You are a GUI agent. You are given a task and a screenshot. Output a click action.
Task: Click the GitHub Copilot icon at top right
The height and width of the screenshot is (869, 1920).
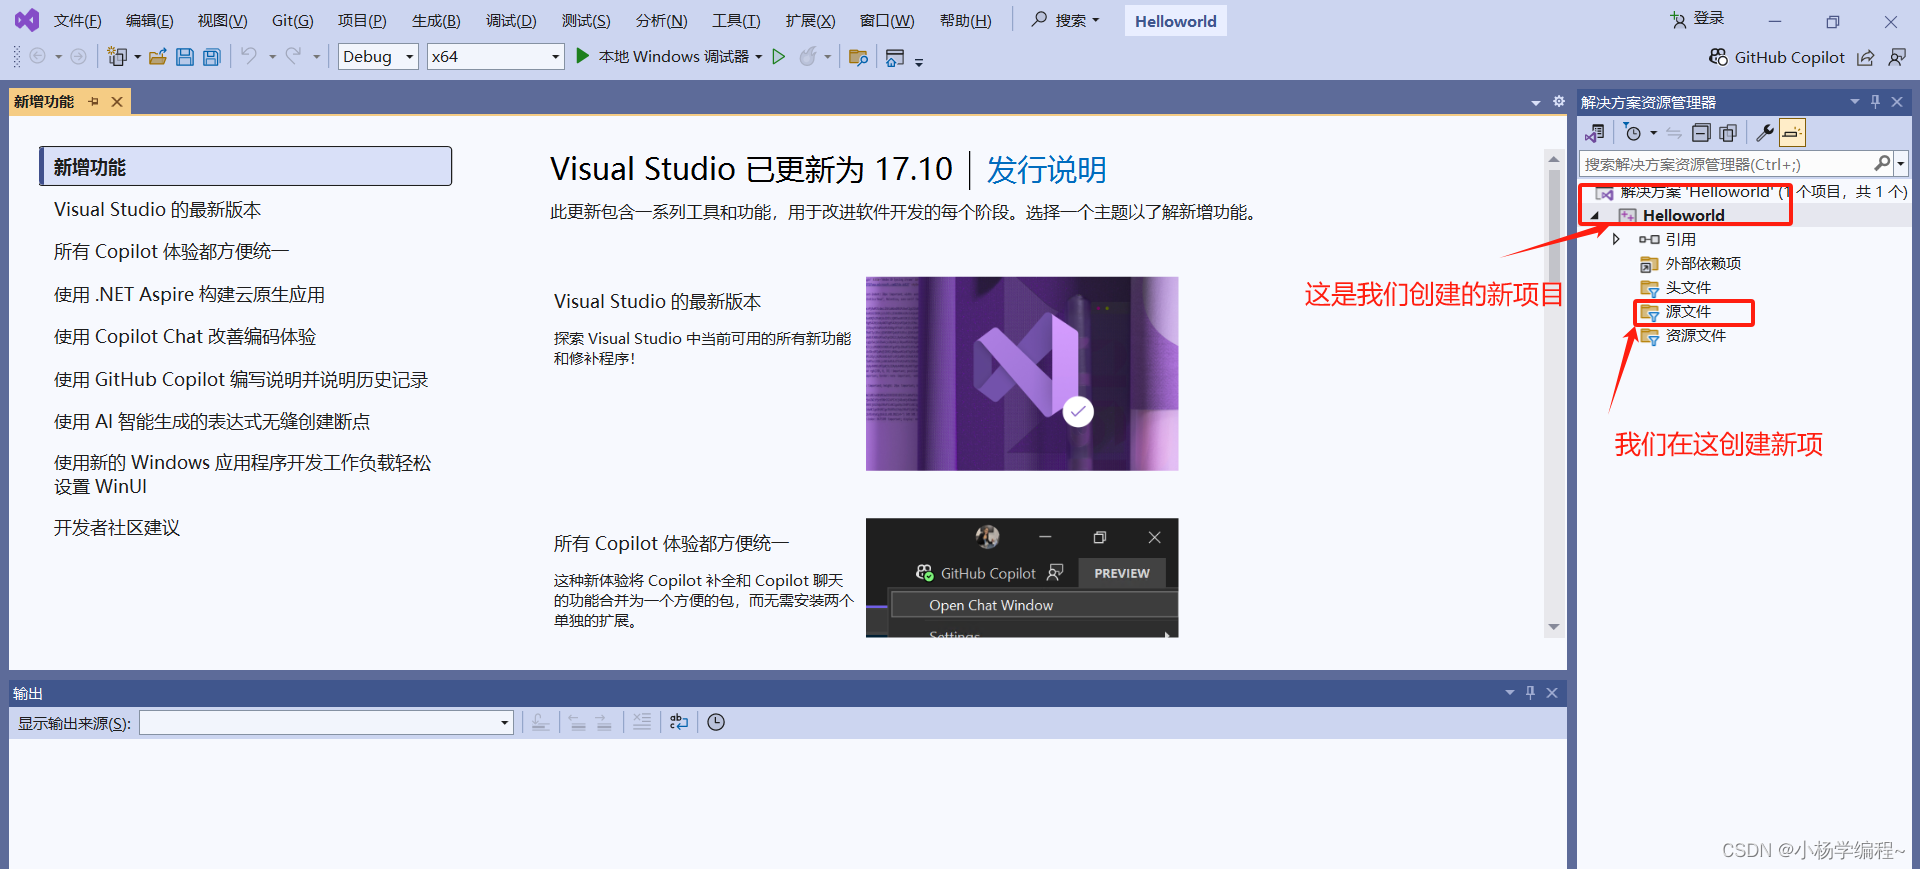tap(1718, 57)
